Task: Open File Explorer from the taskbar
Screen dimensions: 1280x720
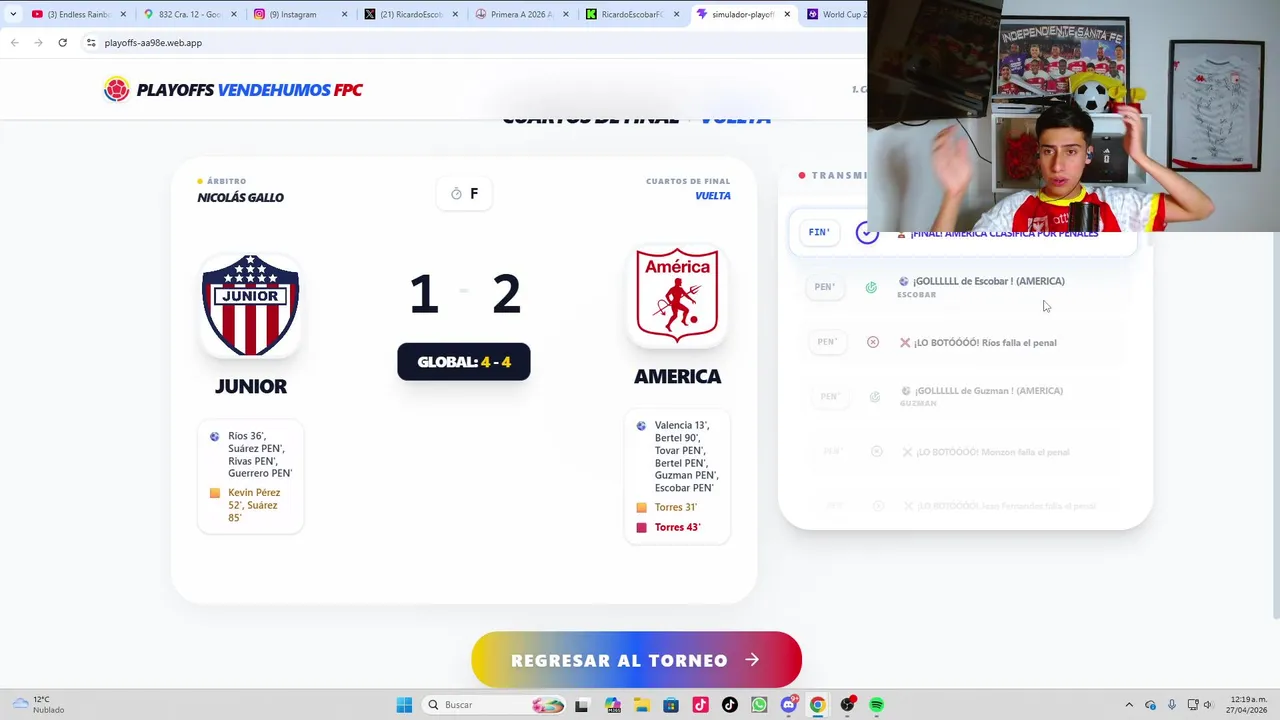Action: pyautogui.click(x=641, y=705)
